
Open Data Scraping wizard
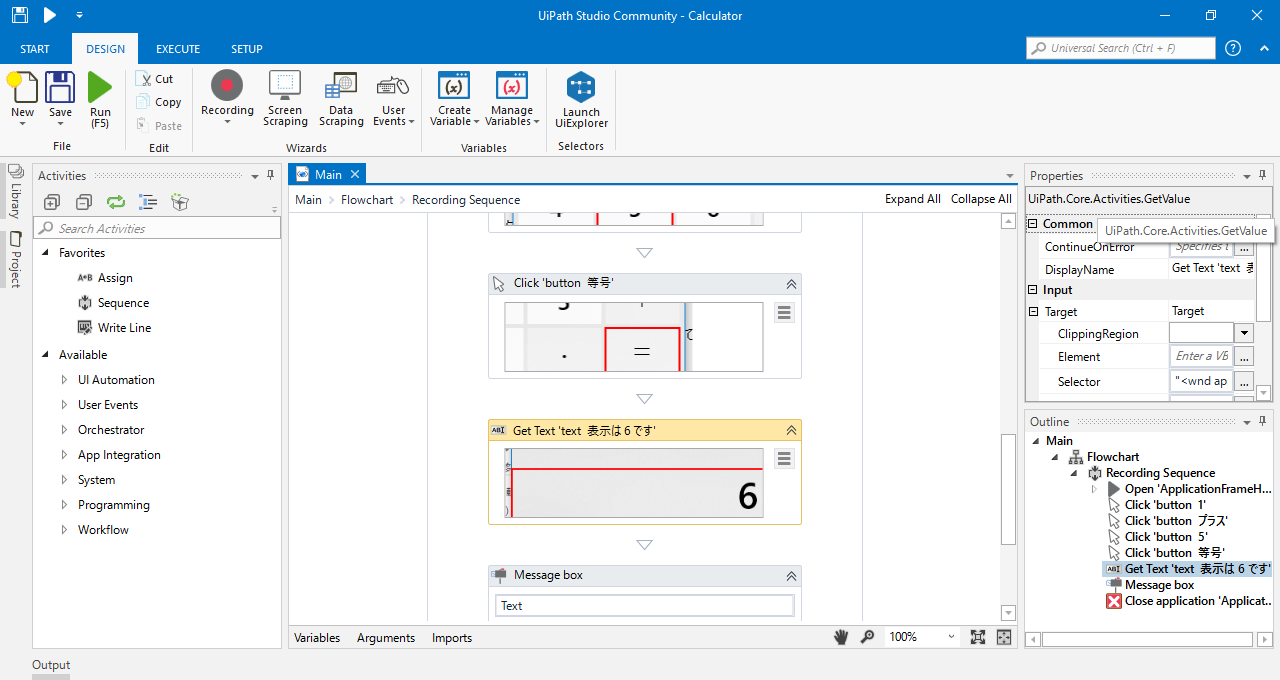click(341, 99)
